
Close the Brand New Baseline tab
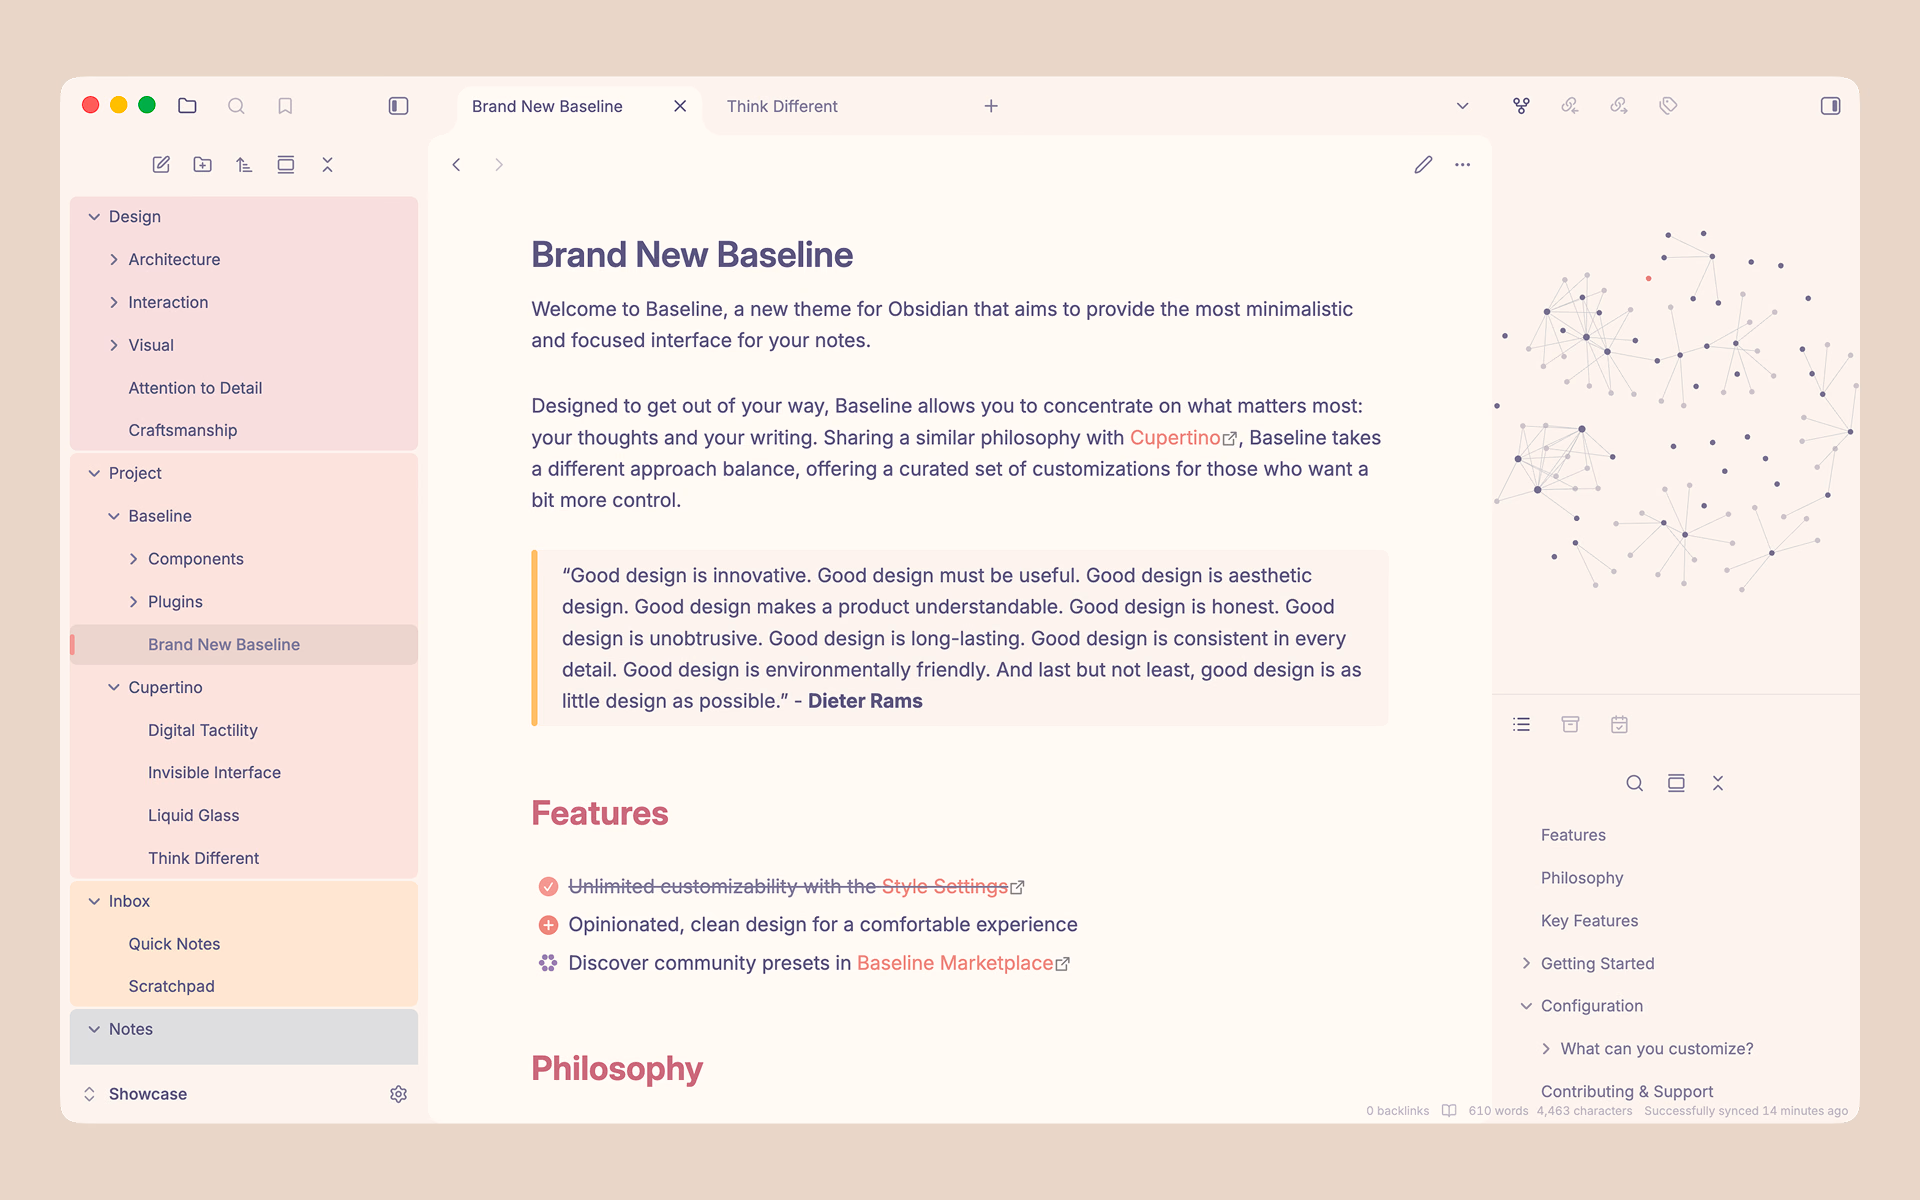tap(680, 106)
